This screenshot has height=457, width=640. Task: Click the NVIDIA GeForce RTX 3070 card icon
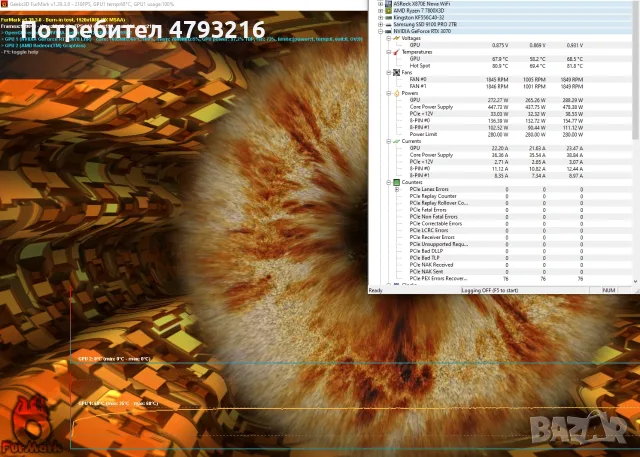388,31
